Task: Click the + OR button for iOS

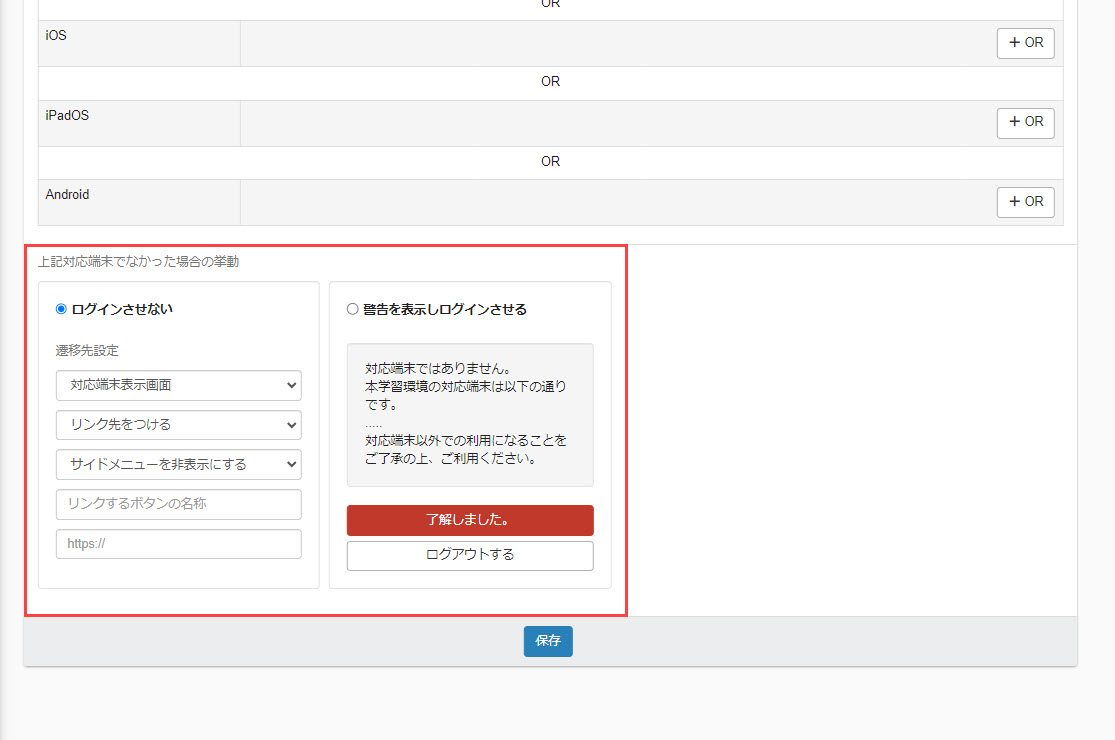Action: 1025,43
